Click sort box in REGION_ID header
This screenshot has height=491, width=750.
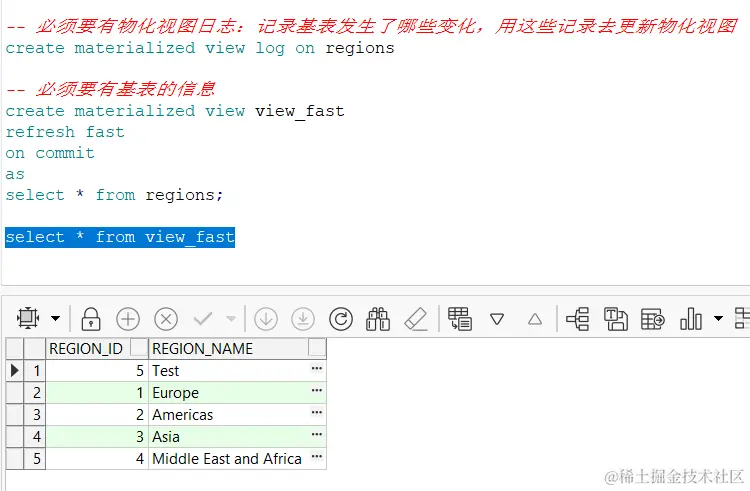tap(139, 347)
